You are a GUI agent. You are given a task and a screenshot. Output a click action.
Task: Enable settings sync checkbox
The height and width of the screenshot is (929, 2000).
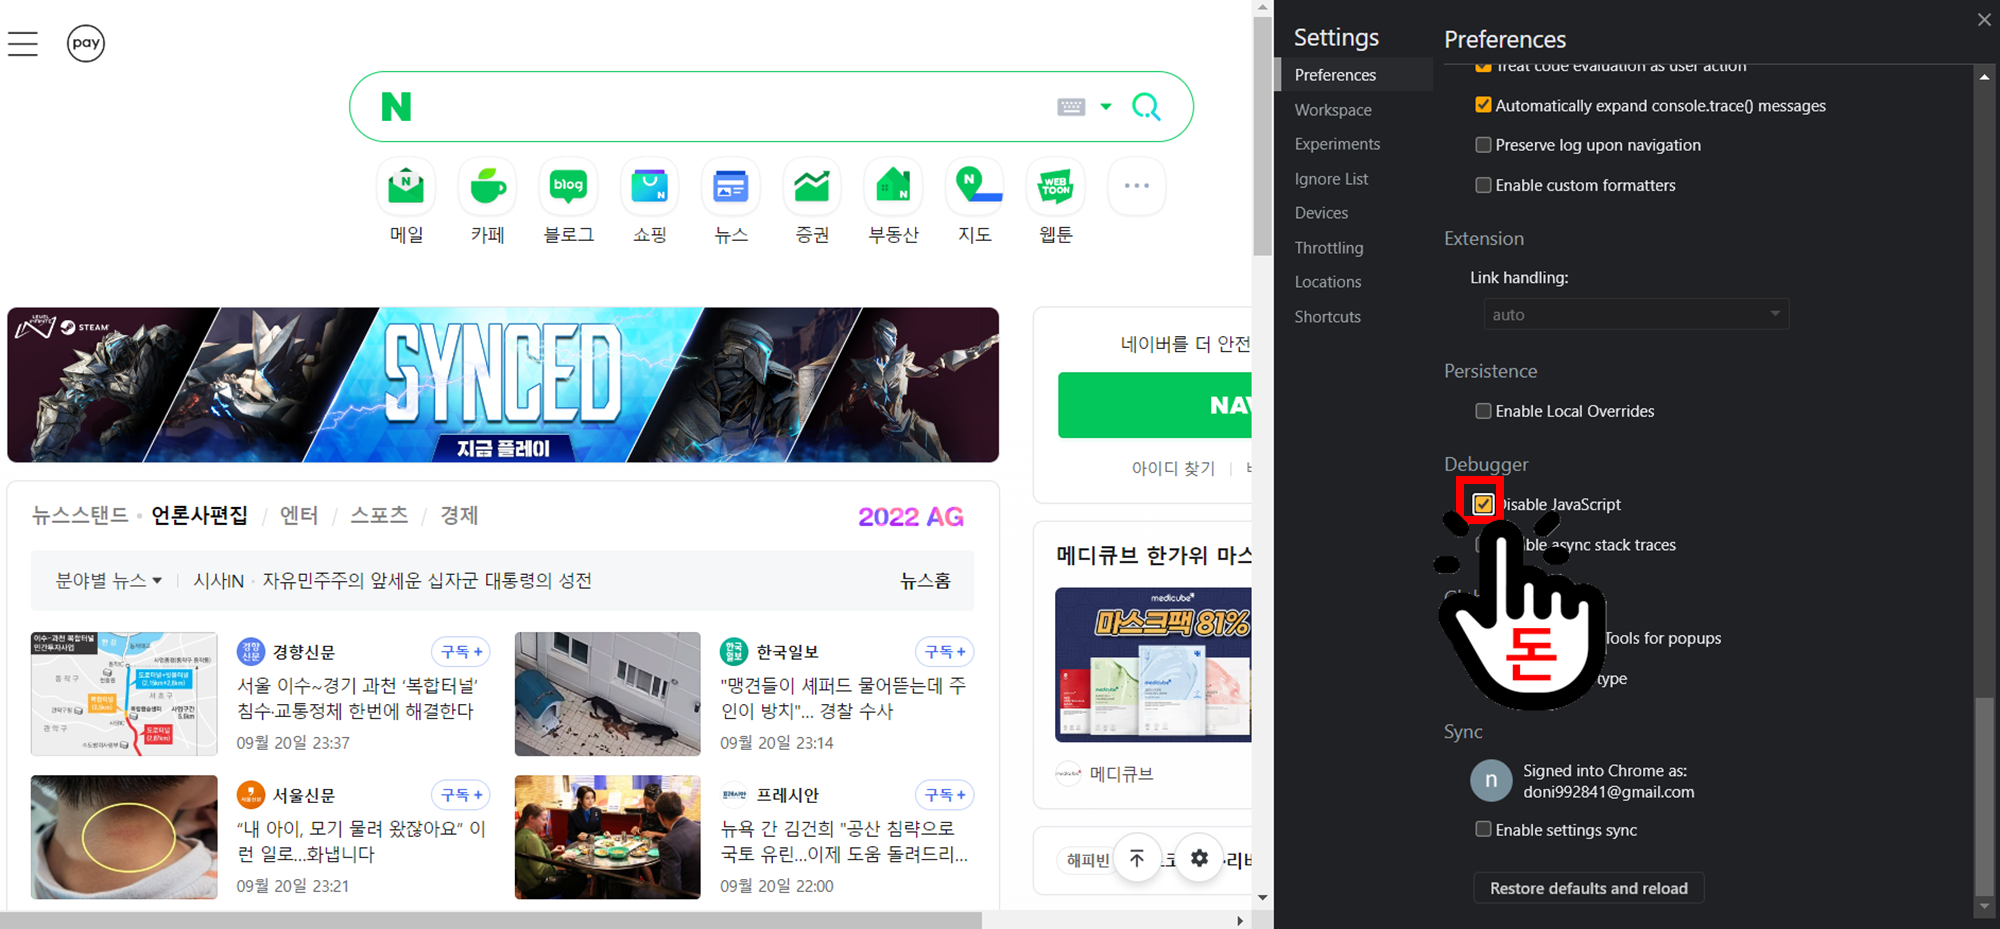tap(1483, 829)
